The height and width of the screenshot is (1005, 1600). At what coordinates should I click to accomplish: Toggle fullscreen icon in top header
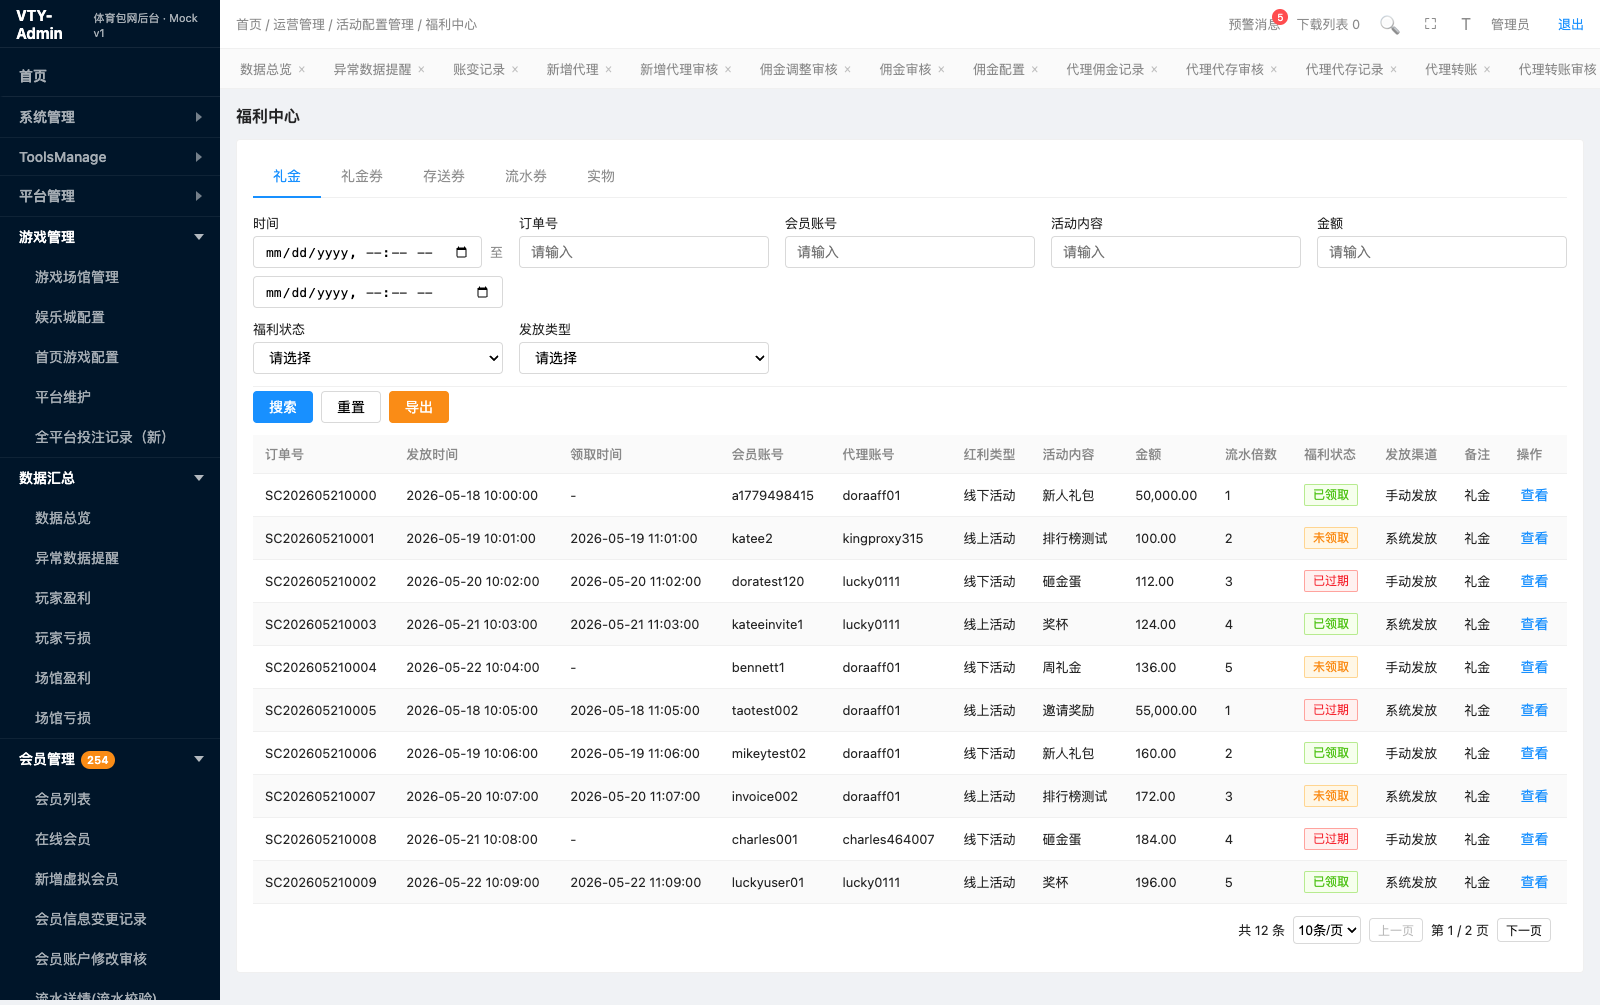(1430, 24)
